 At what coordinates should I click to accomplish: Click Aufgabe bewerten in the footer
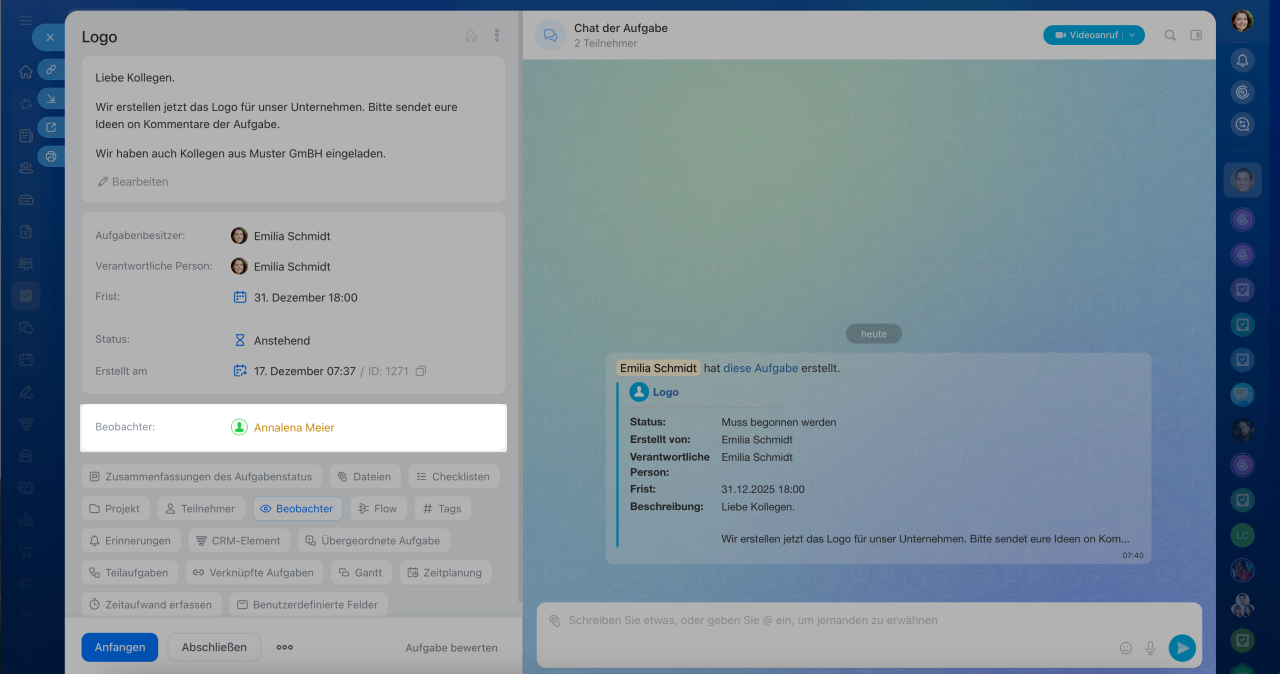click(451, 648)
